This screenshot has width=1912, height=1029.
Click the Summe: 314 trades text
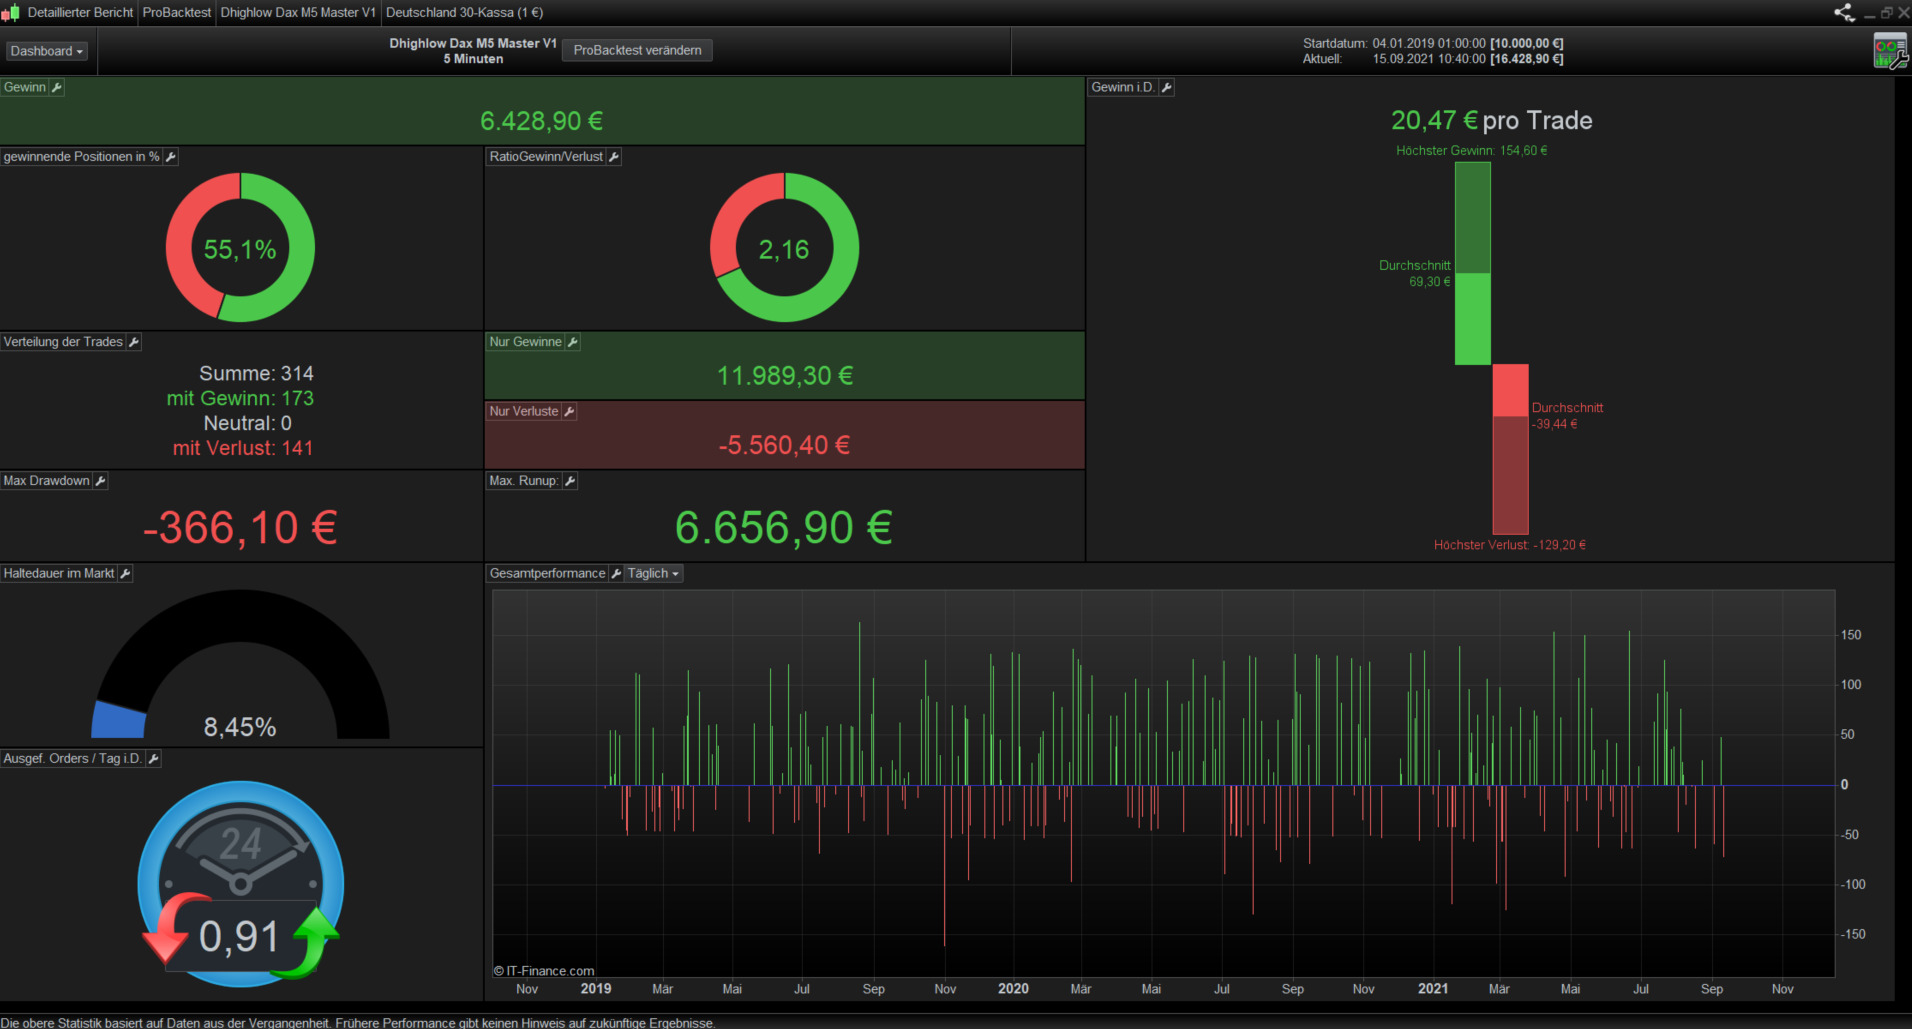pyautogui.click(x=257, y=374)
